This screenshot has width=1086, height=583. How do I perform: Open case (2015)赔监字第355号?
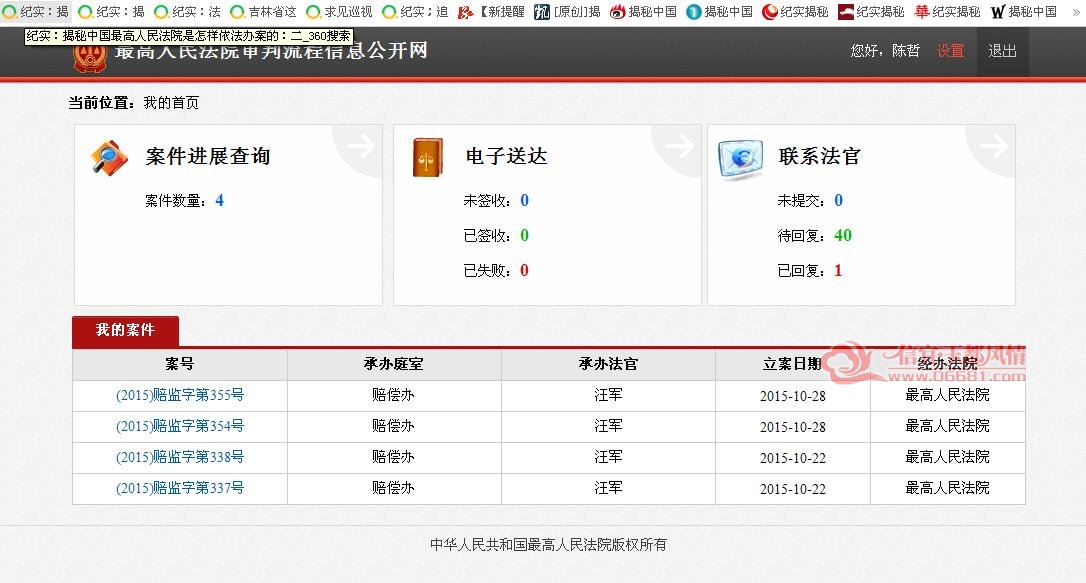click(180, 395)
